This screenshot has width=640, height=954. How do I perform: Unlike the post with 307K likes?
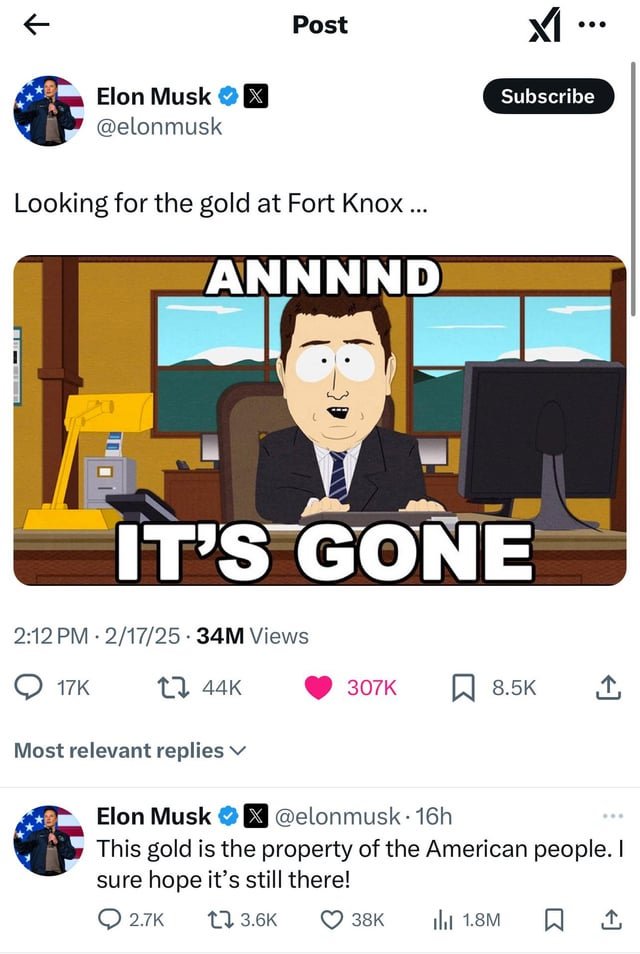pyautogui.click(x=318, y=688)
